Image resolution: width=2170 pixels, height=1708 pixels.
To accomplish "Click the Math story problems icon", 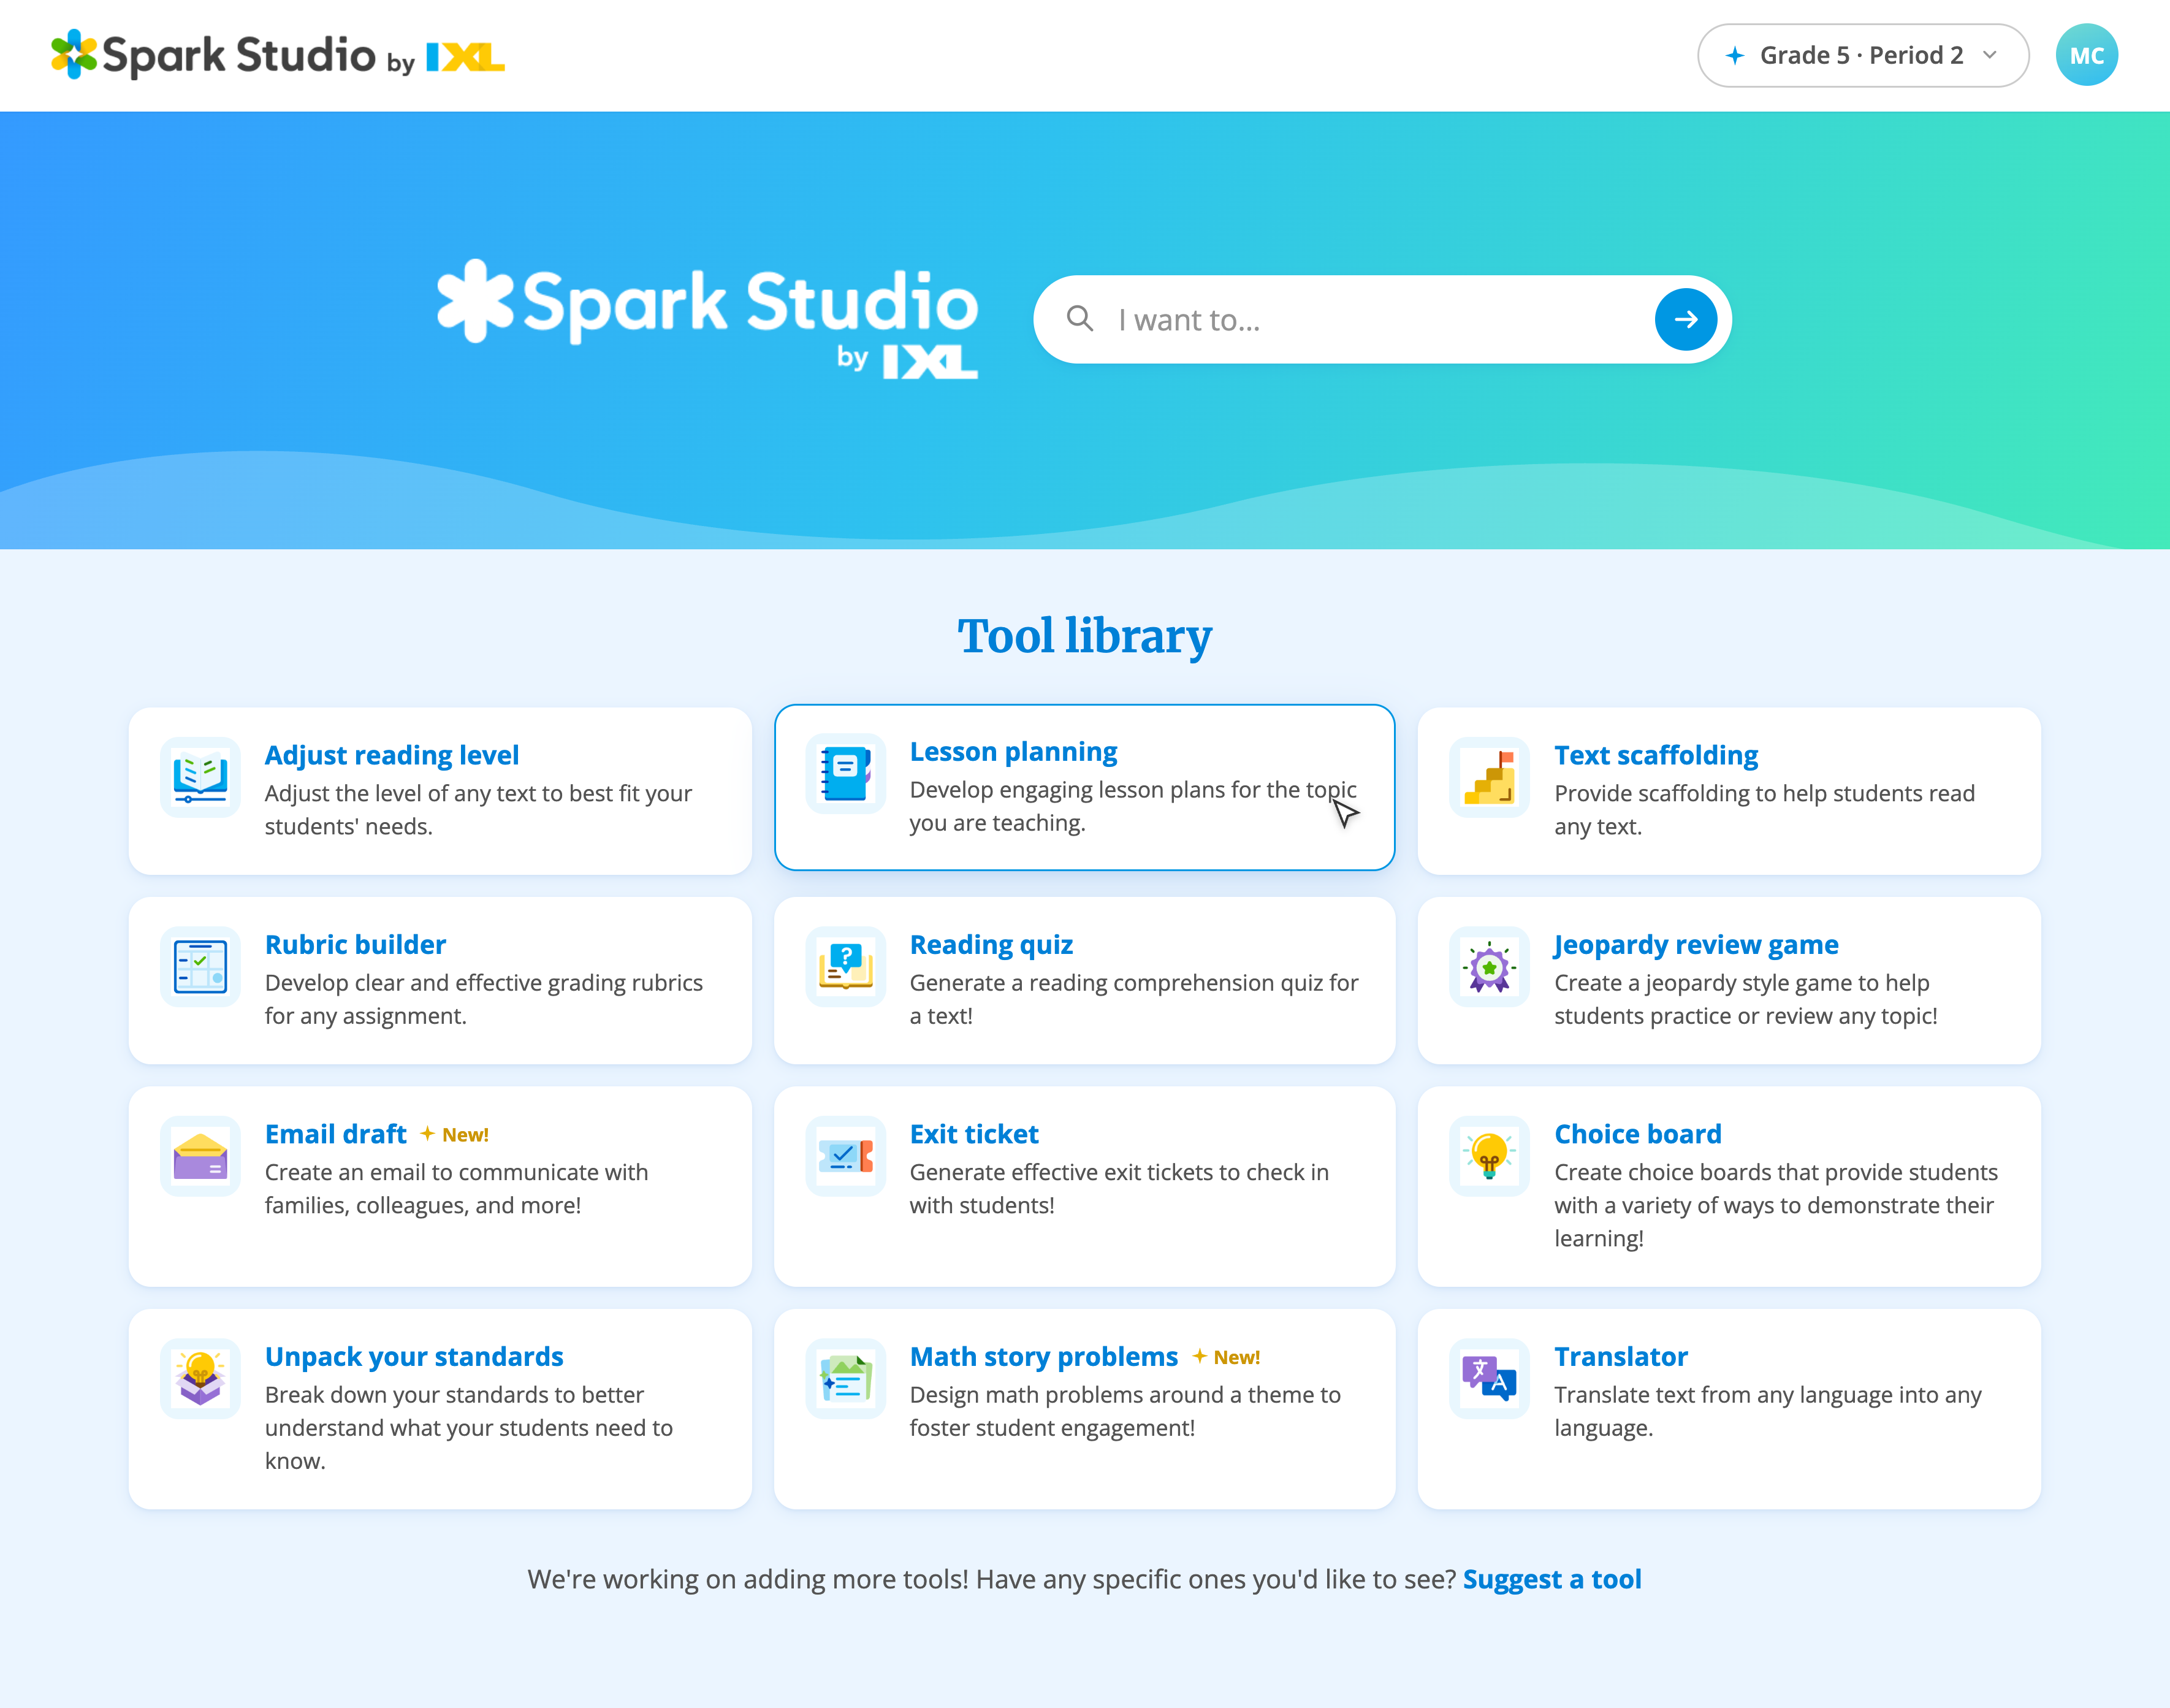I will point(845,1379).
